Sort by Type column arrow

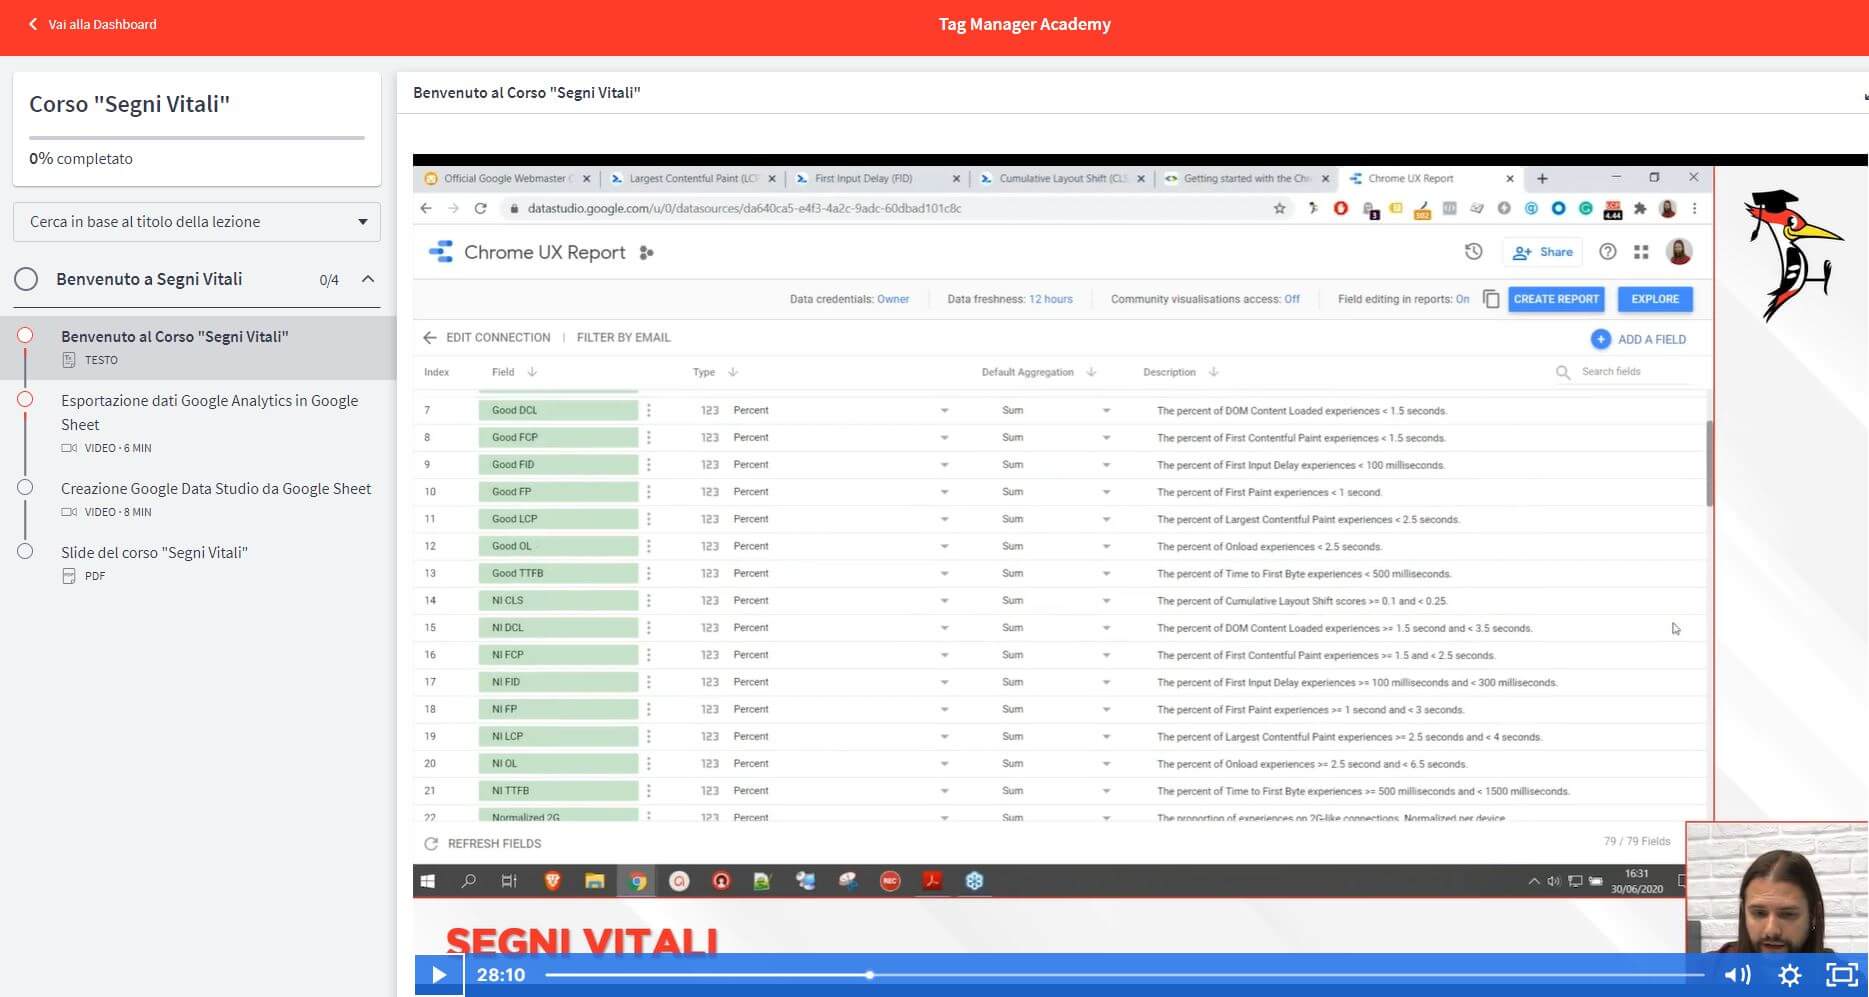(x=733, y=372)
